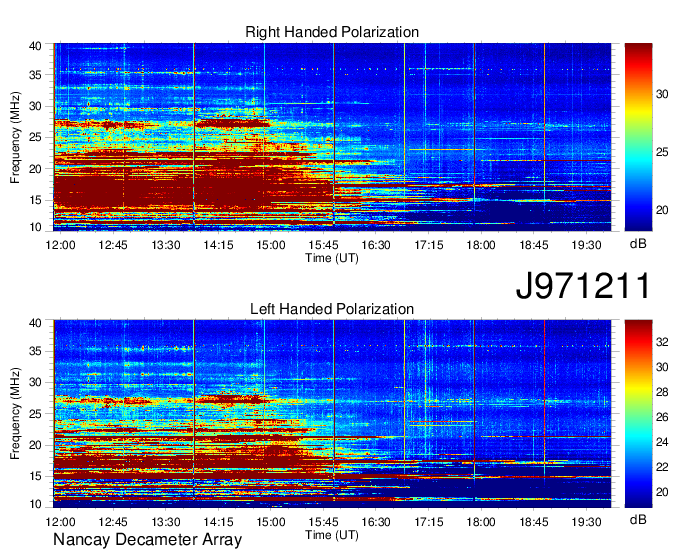The height and width of the screenshot is (552, 680).
Task: Click the 16:30 time tick on Left Handed plot
Action: click(x=376, y=522)
